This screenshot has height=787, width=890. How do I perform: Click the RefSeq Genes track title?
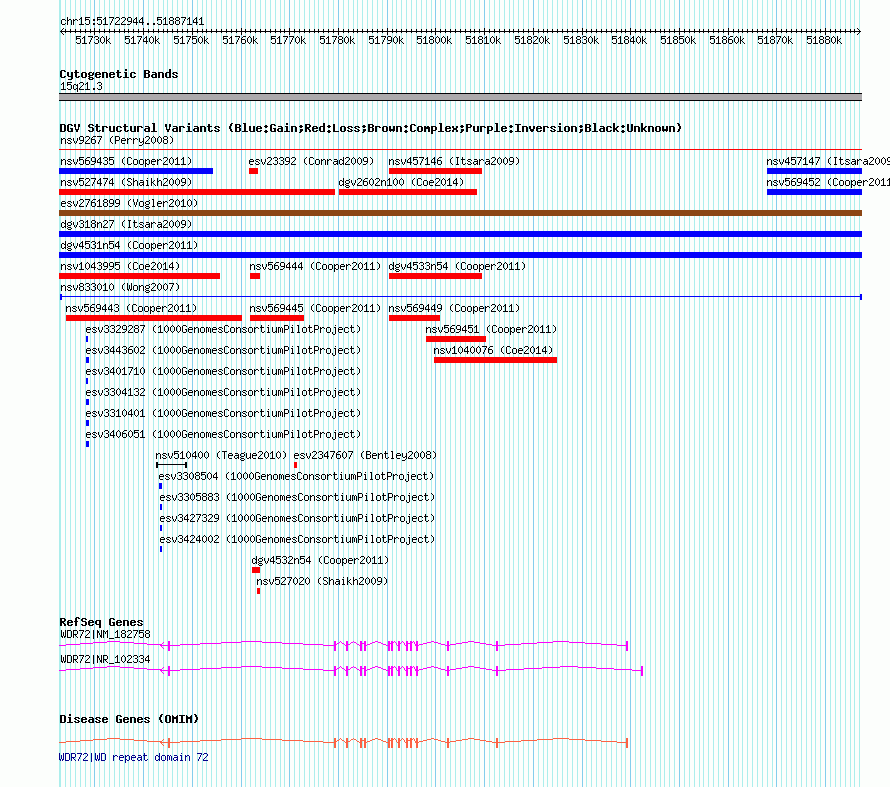101,622
